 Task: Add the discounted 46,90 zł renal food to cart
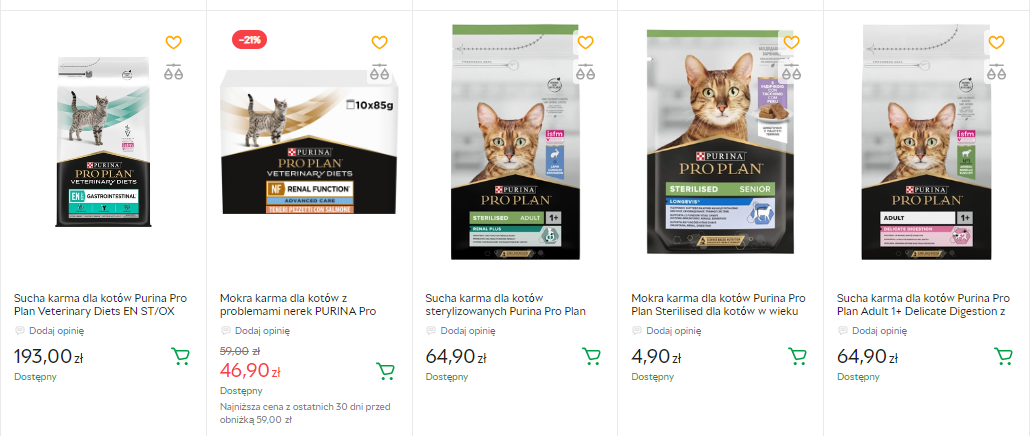[x=386, y=372]
